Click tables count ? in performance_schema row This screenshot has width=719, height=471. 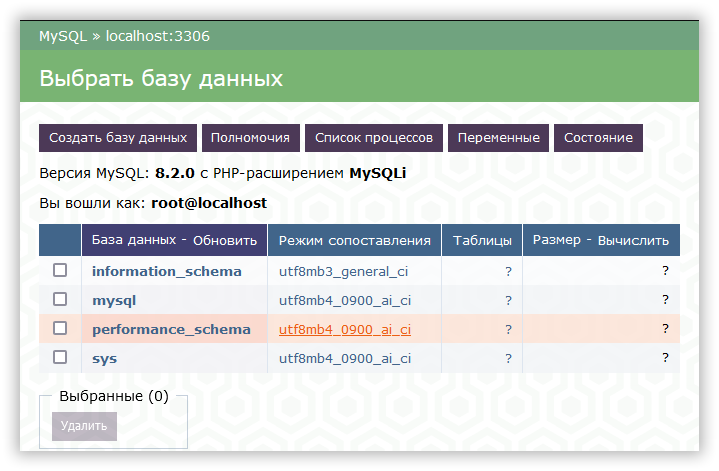(x=508, y=329)
